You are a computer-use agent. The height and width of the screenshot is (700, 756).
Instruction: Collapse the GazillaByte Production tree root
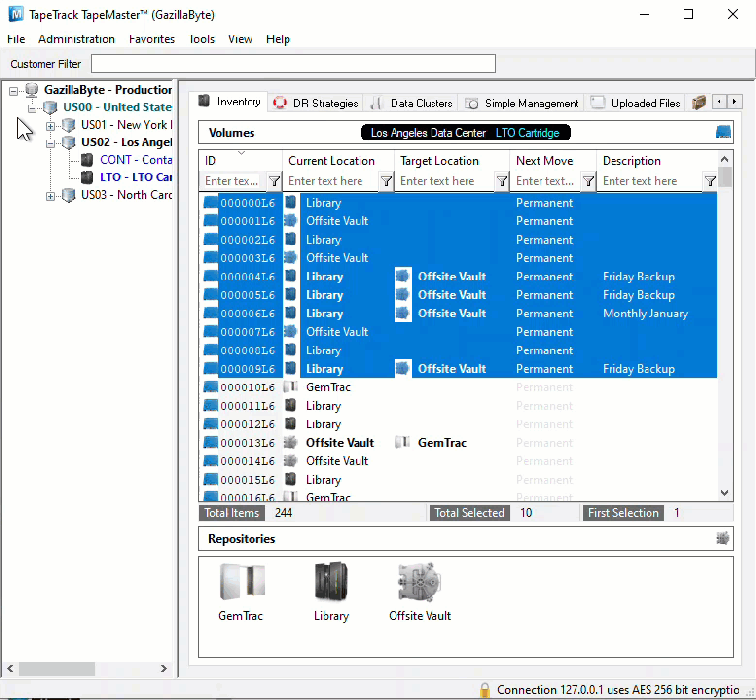14,90
